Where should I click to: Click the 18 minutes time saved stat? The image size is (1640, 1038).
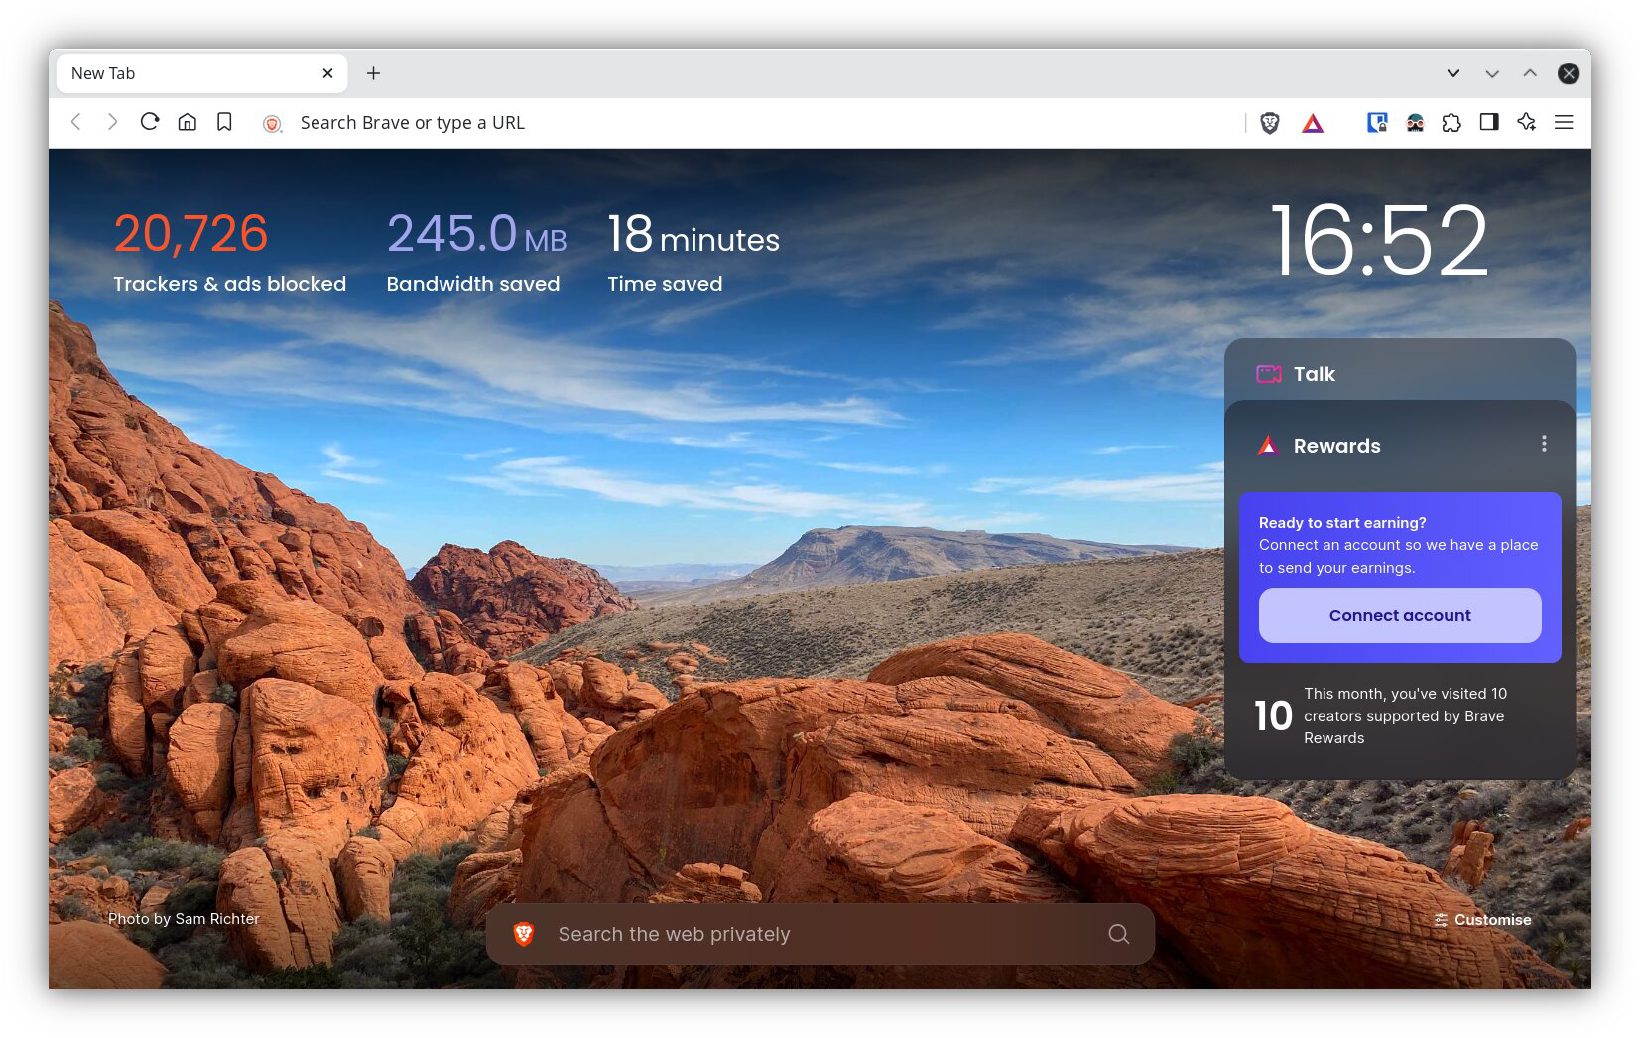click(693, 252)
